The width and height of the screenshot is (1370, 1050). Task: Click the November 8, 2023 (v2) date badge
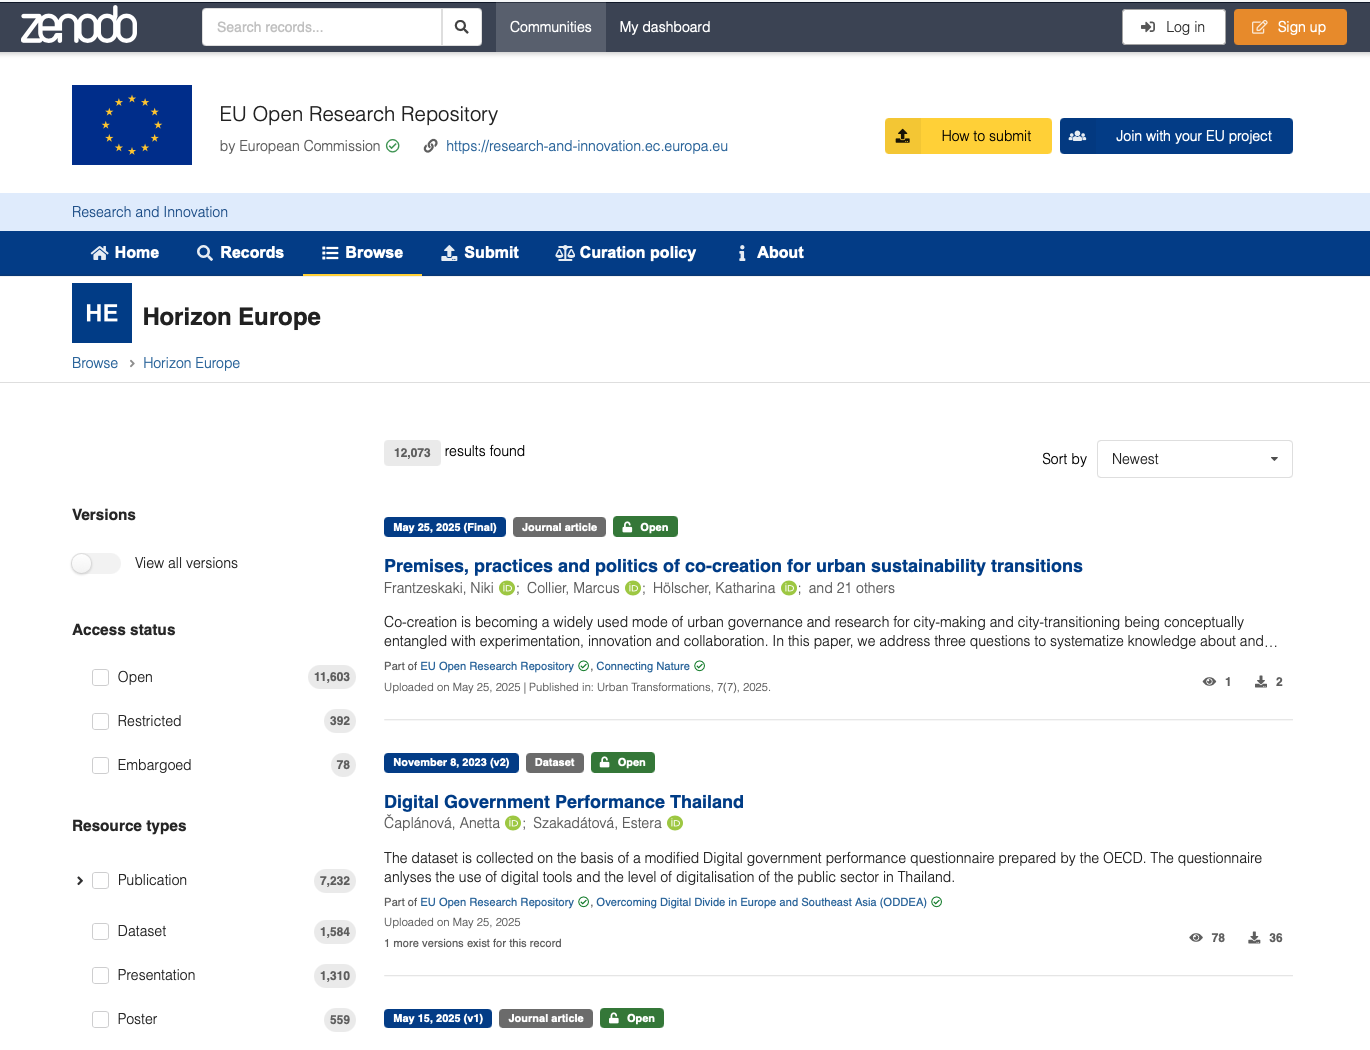tap(451, 762)
